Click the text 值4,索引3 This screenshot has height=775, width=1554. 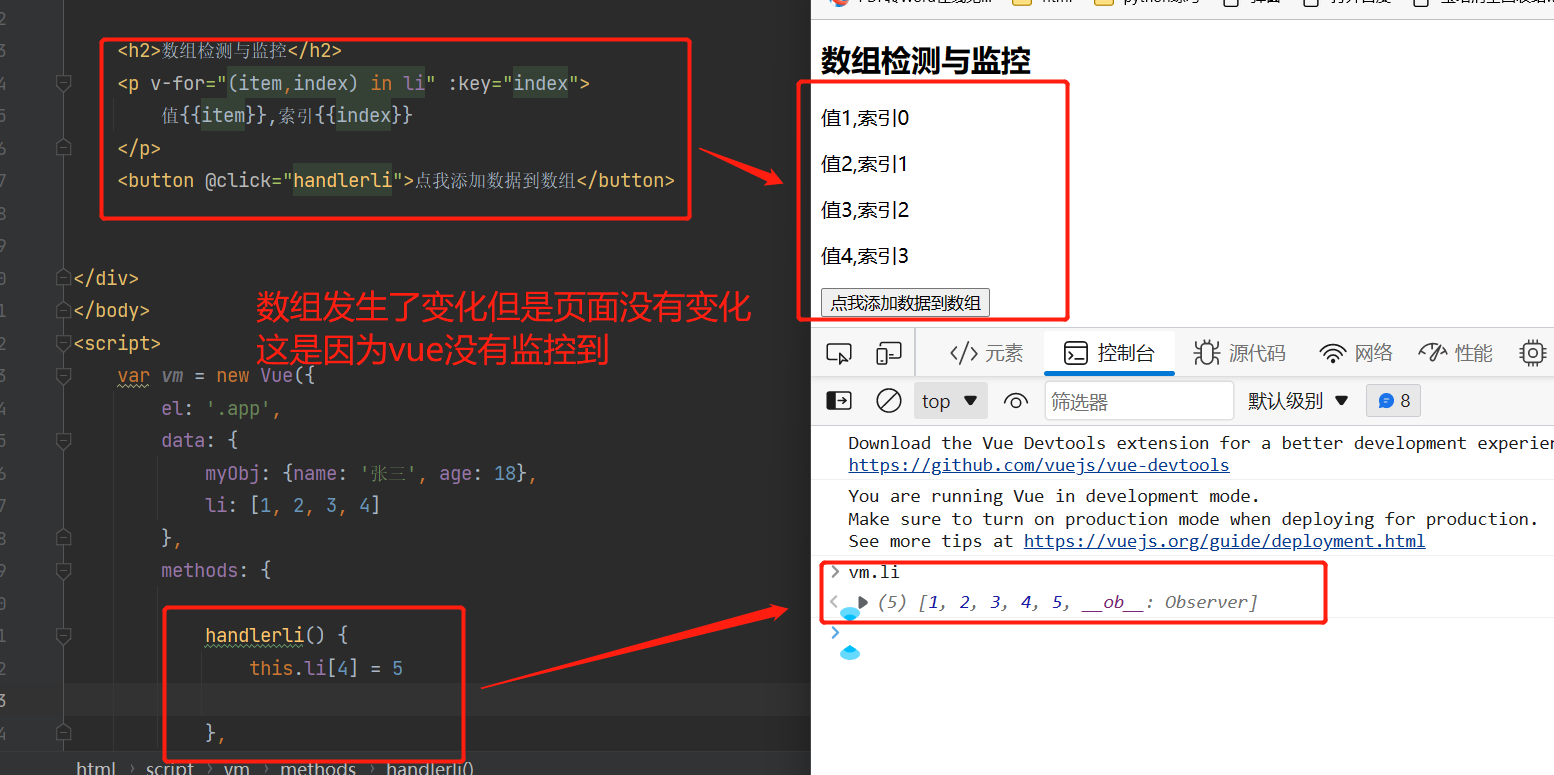[865, 256]
